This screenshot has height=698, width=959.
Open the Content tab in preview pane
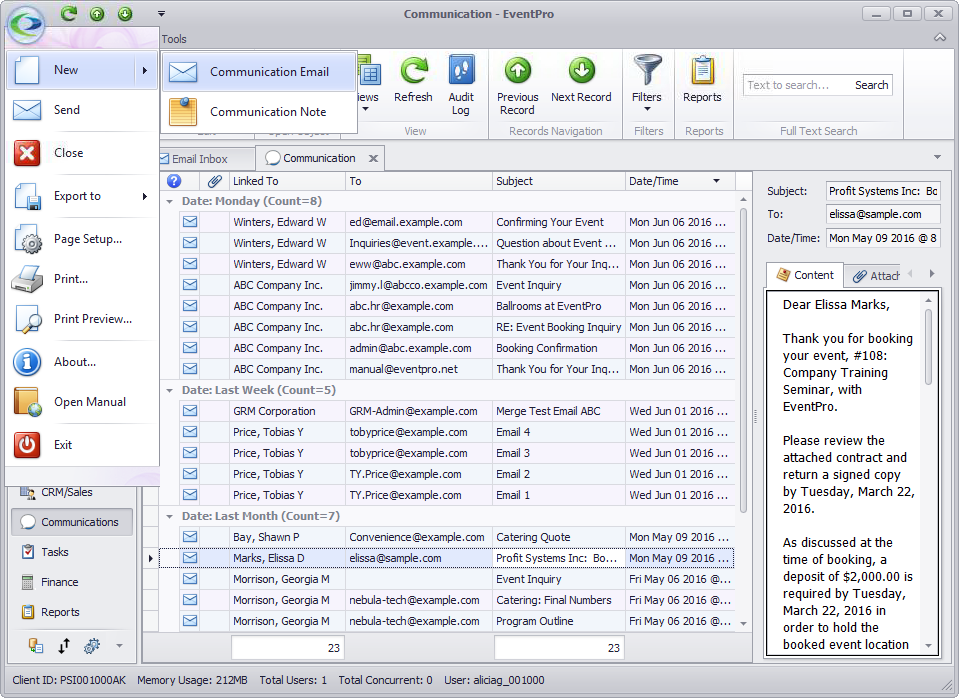pyautogui.click(x=805, y=275)
